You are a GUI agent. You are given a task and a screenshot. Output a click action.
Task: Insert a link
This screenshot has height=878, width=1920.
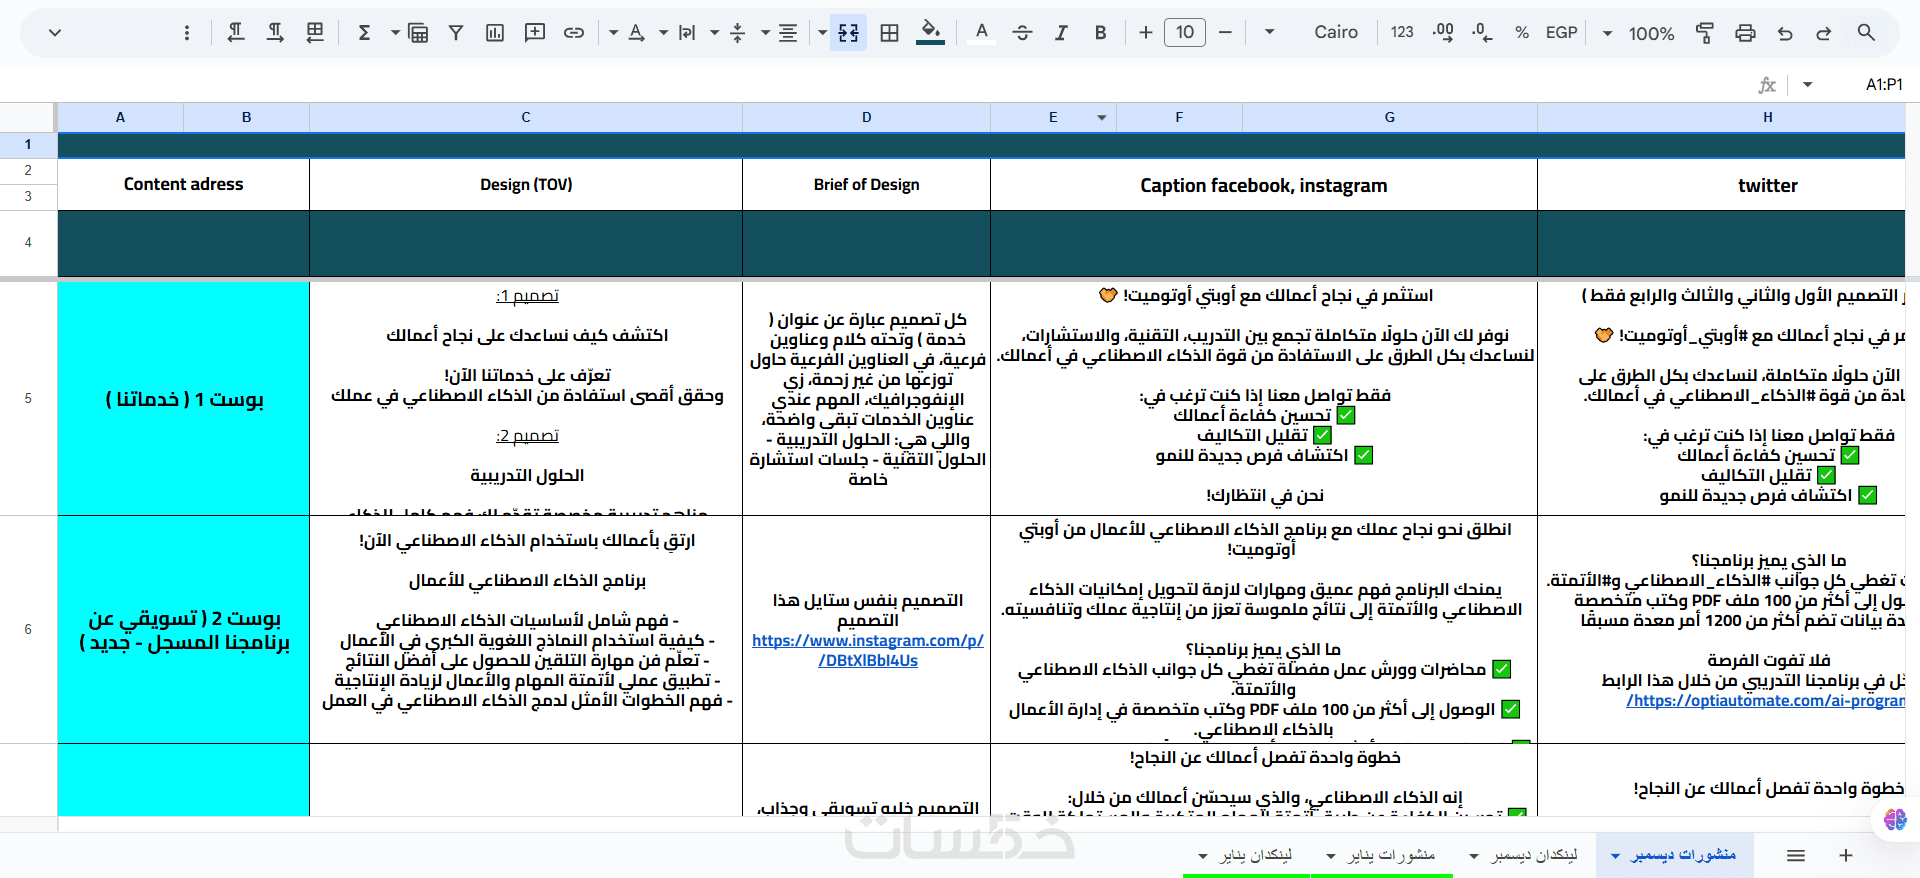574,33
